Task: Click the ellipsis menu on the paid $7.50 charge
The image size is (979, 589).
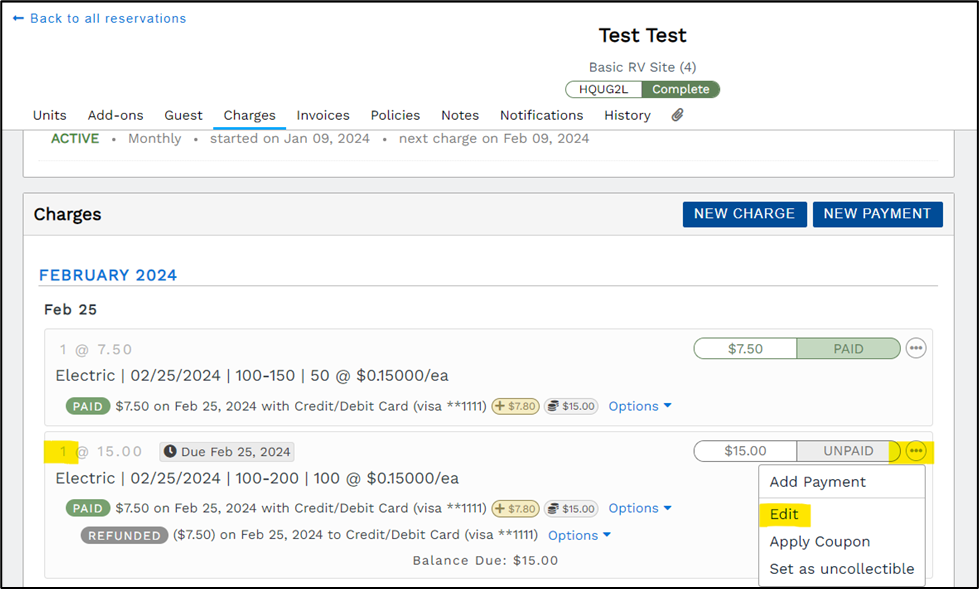Action: pos(917,348)
